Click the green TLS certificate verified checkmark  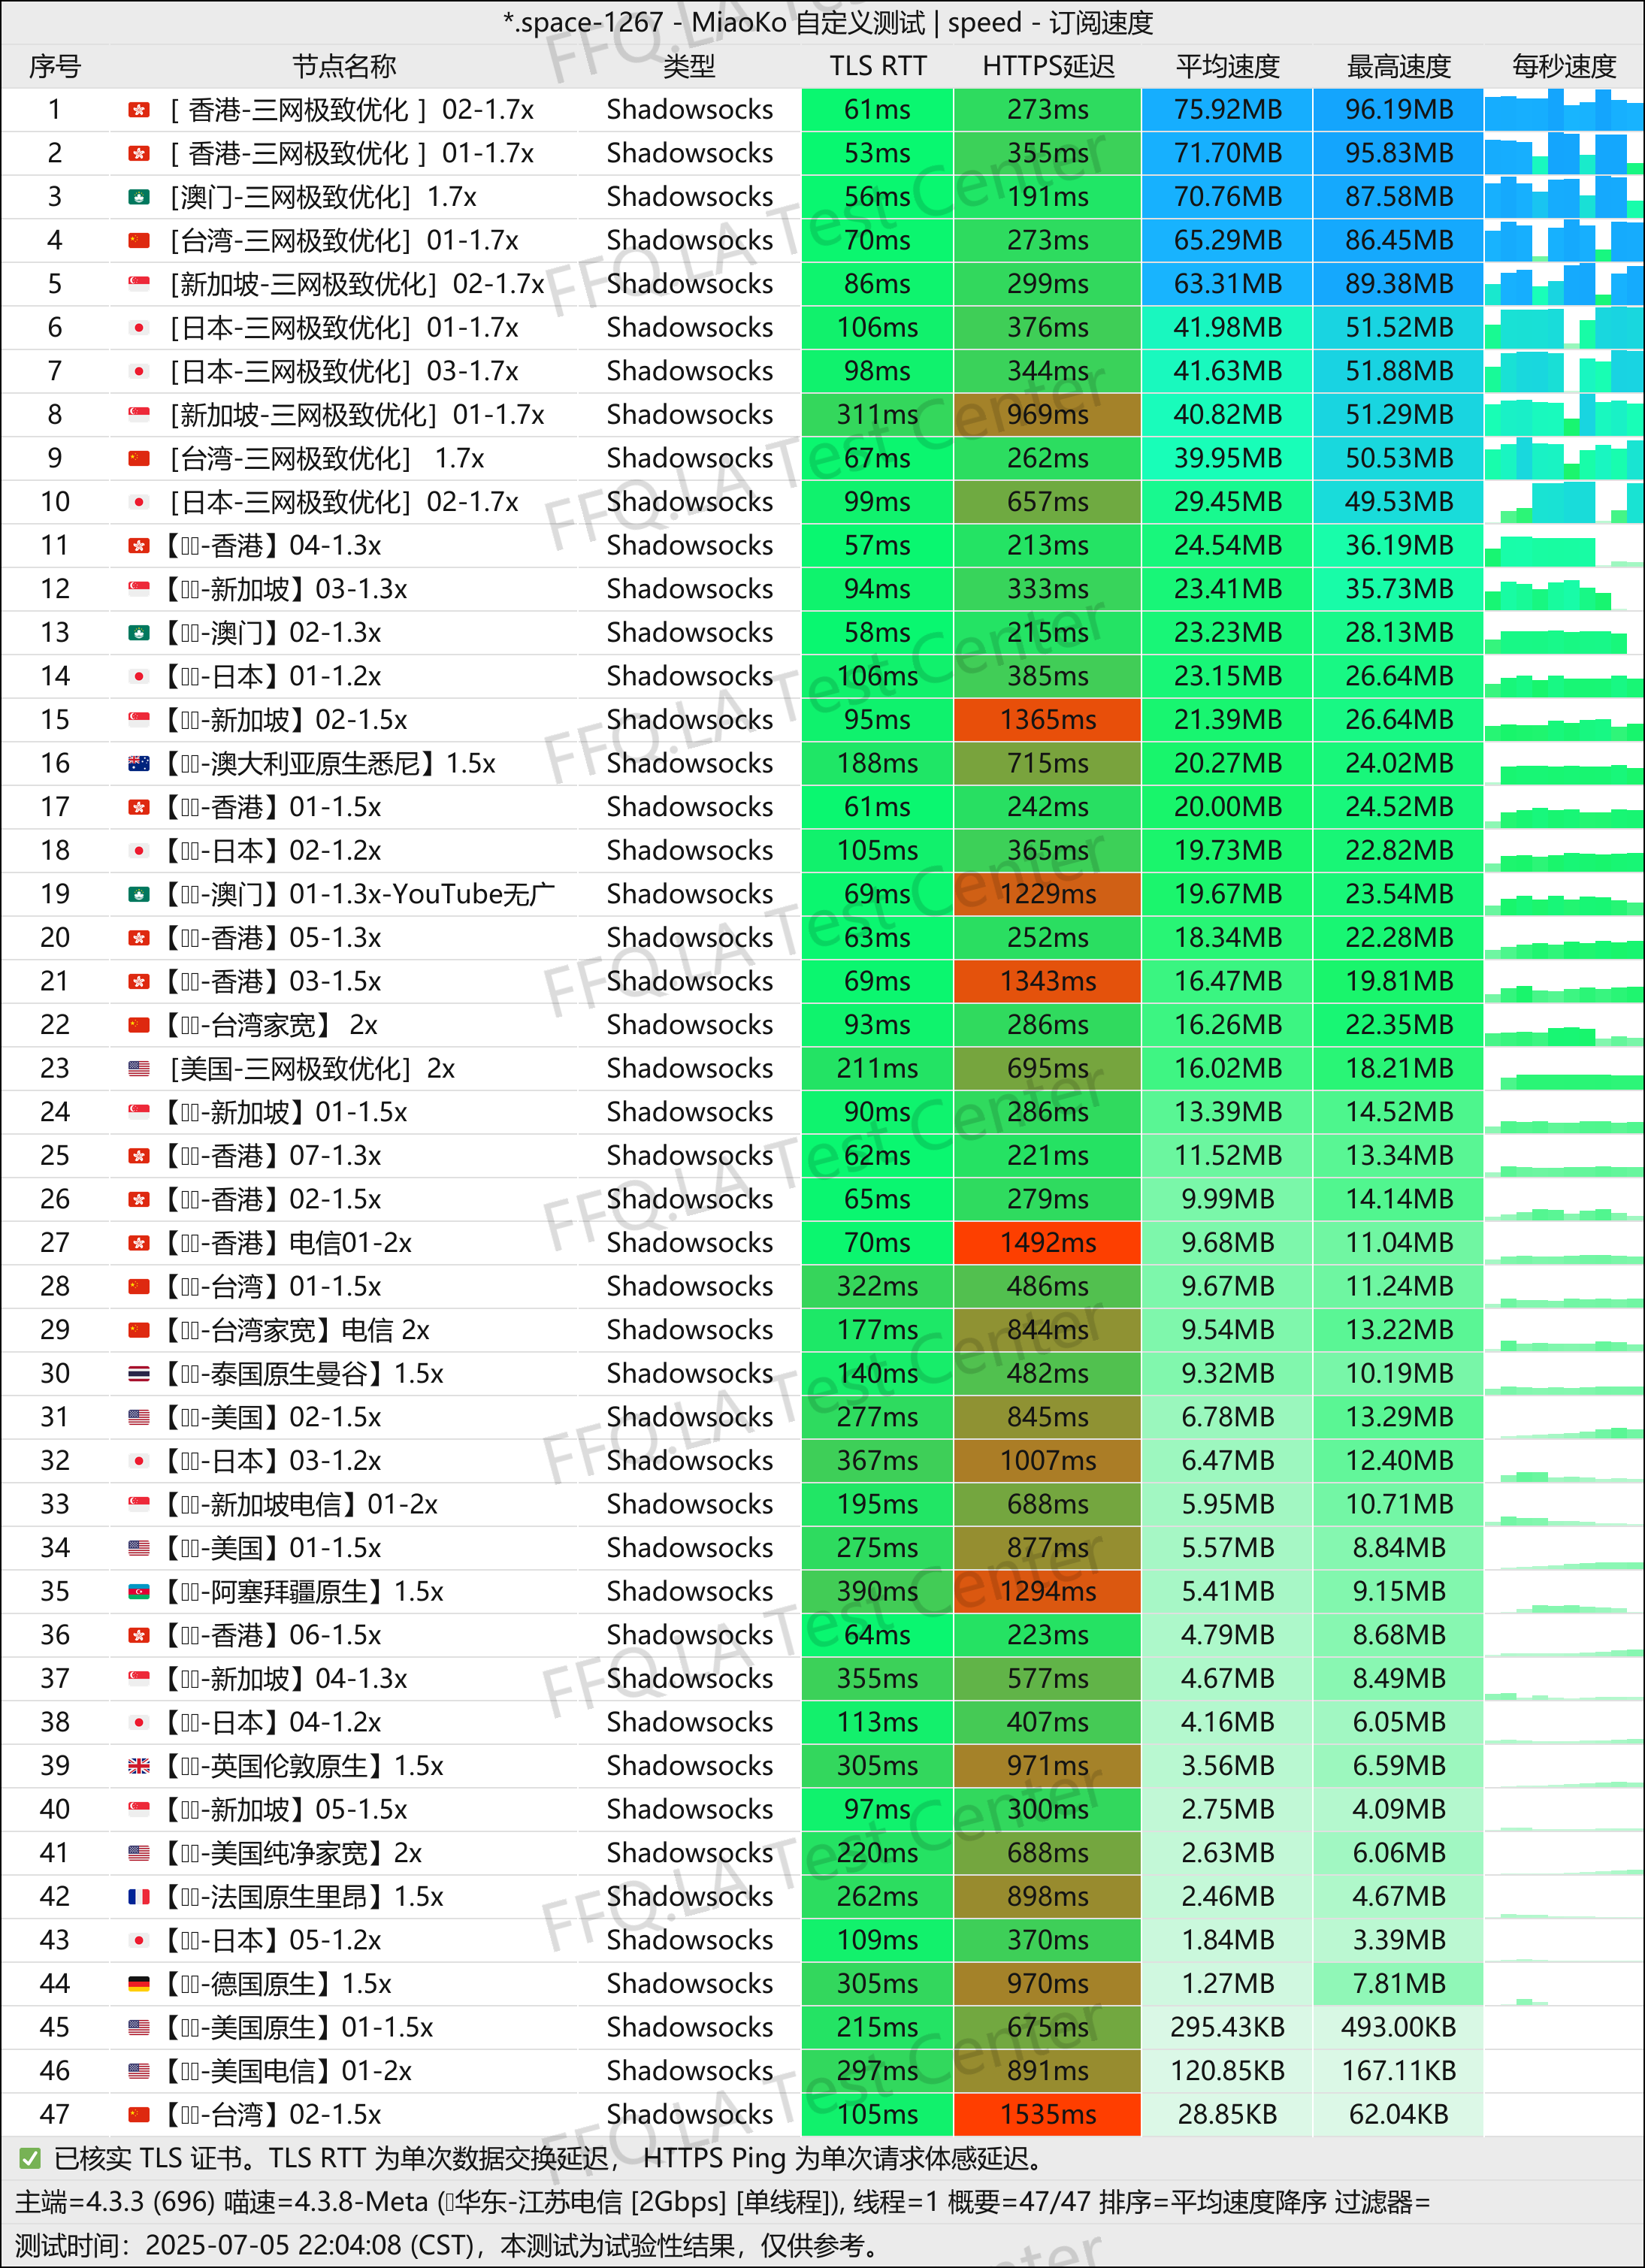pos(30,2159)
